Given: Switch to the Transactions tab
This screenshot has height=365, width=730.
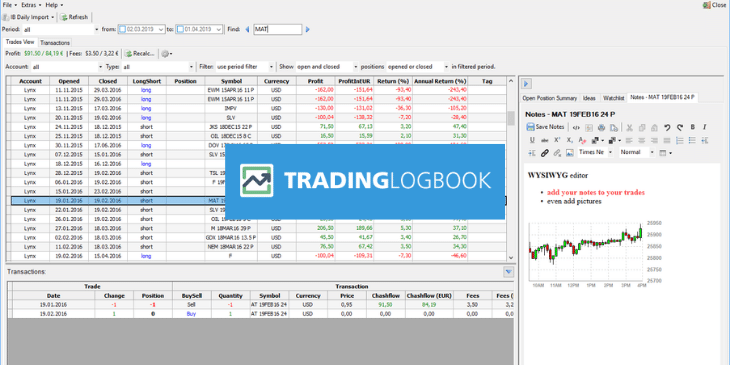Looking at the screenshot, I should tap(55, 42).
